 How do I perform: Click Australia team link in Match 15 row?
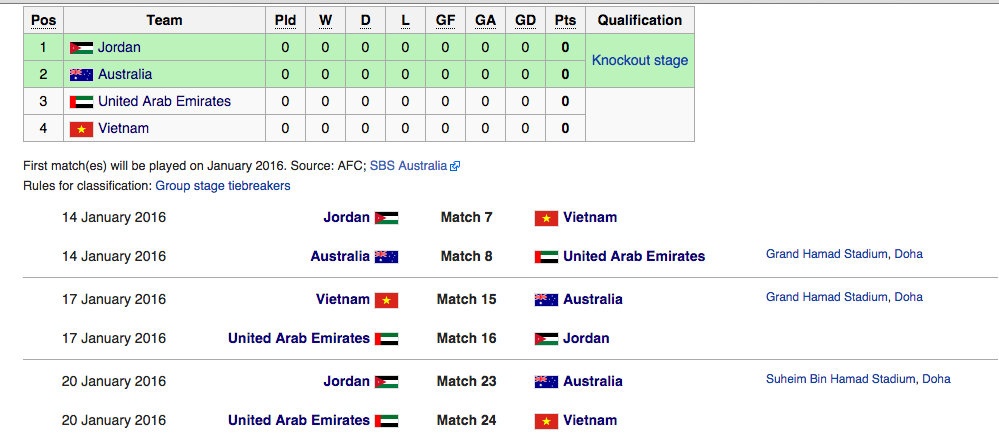tap(592, 299)
